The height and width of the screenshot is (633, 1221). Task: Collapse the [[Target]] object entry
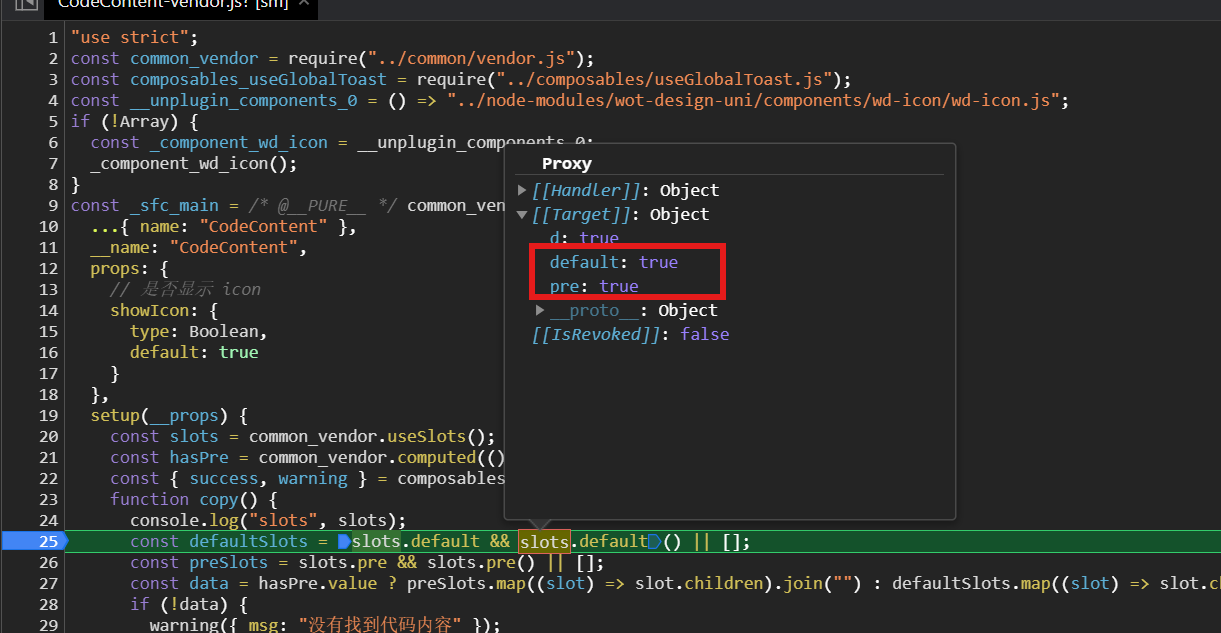click(x=522, y=215)
